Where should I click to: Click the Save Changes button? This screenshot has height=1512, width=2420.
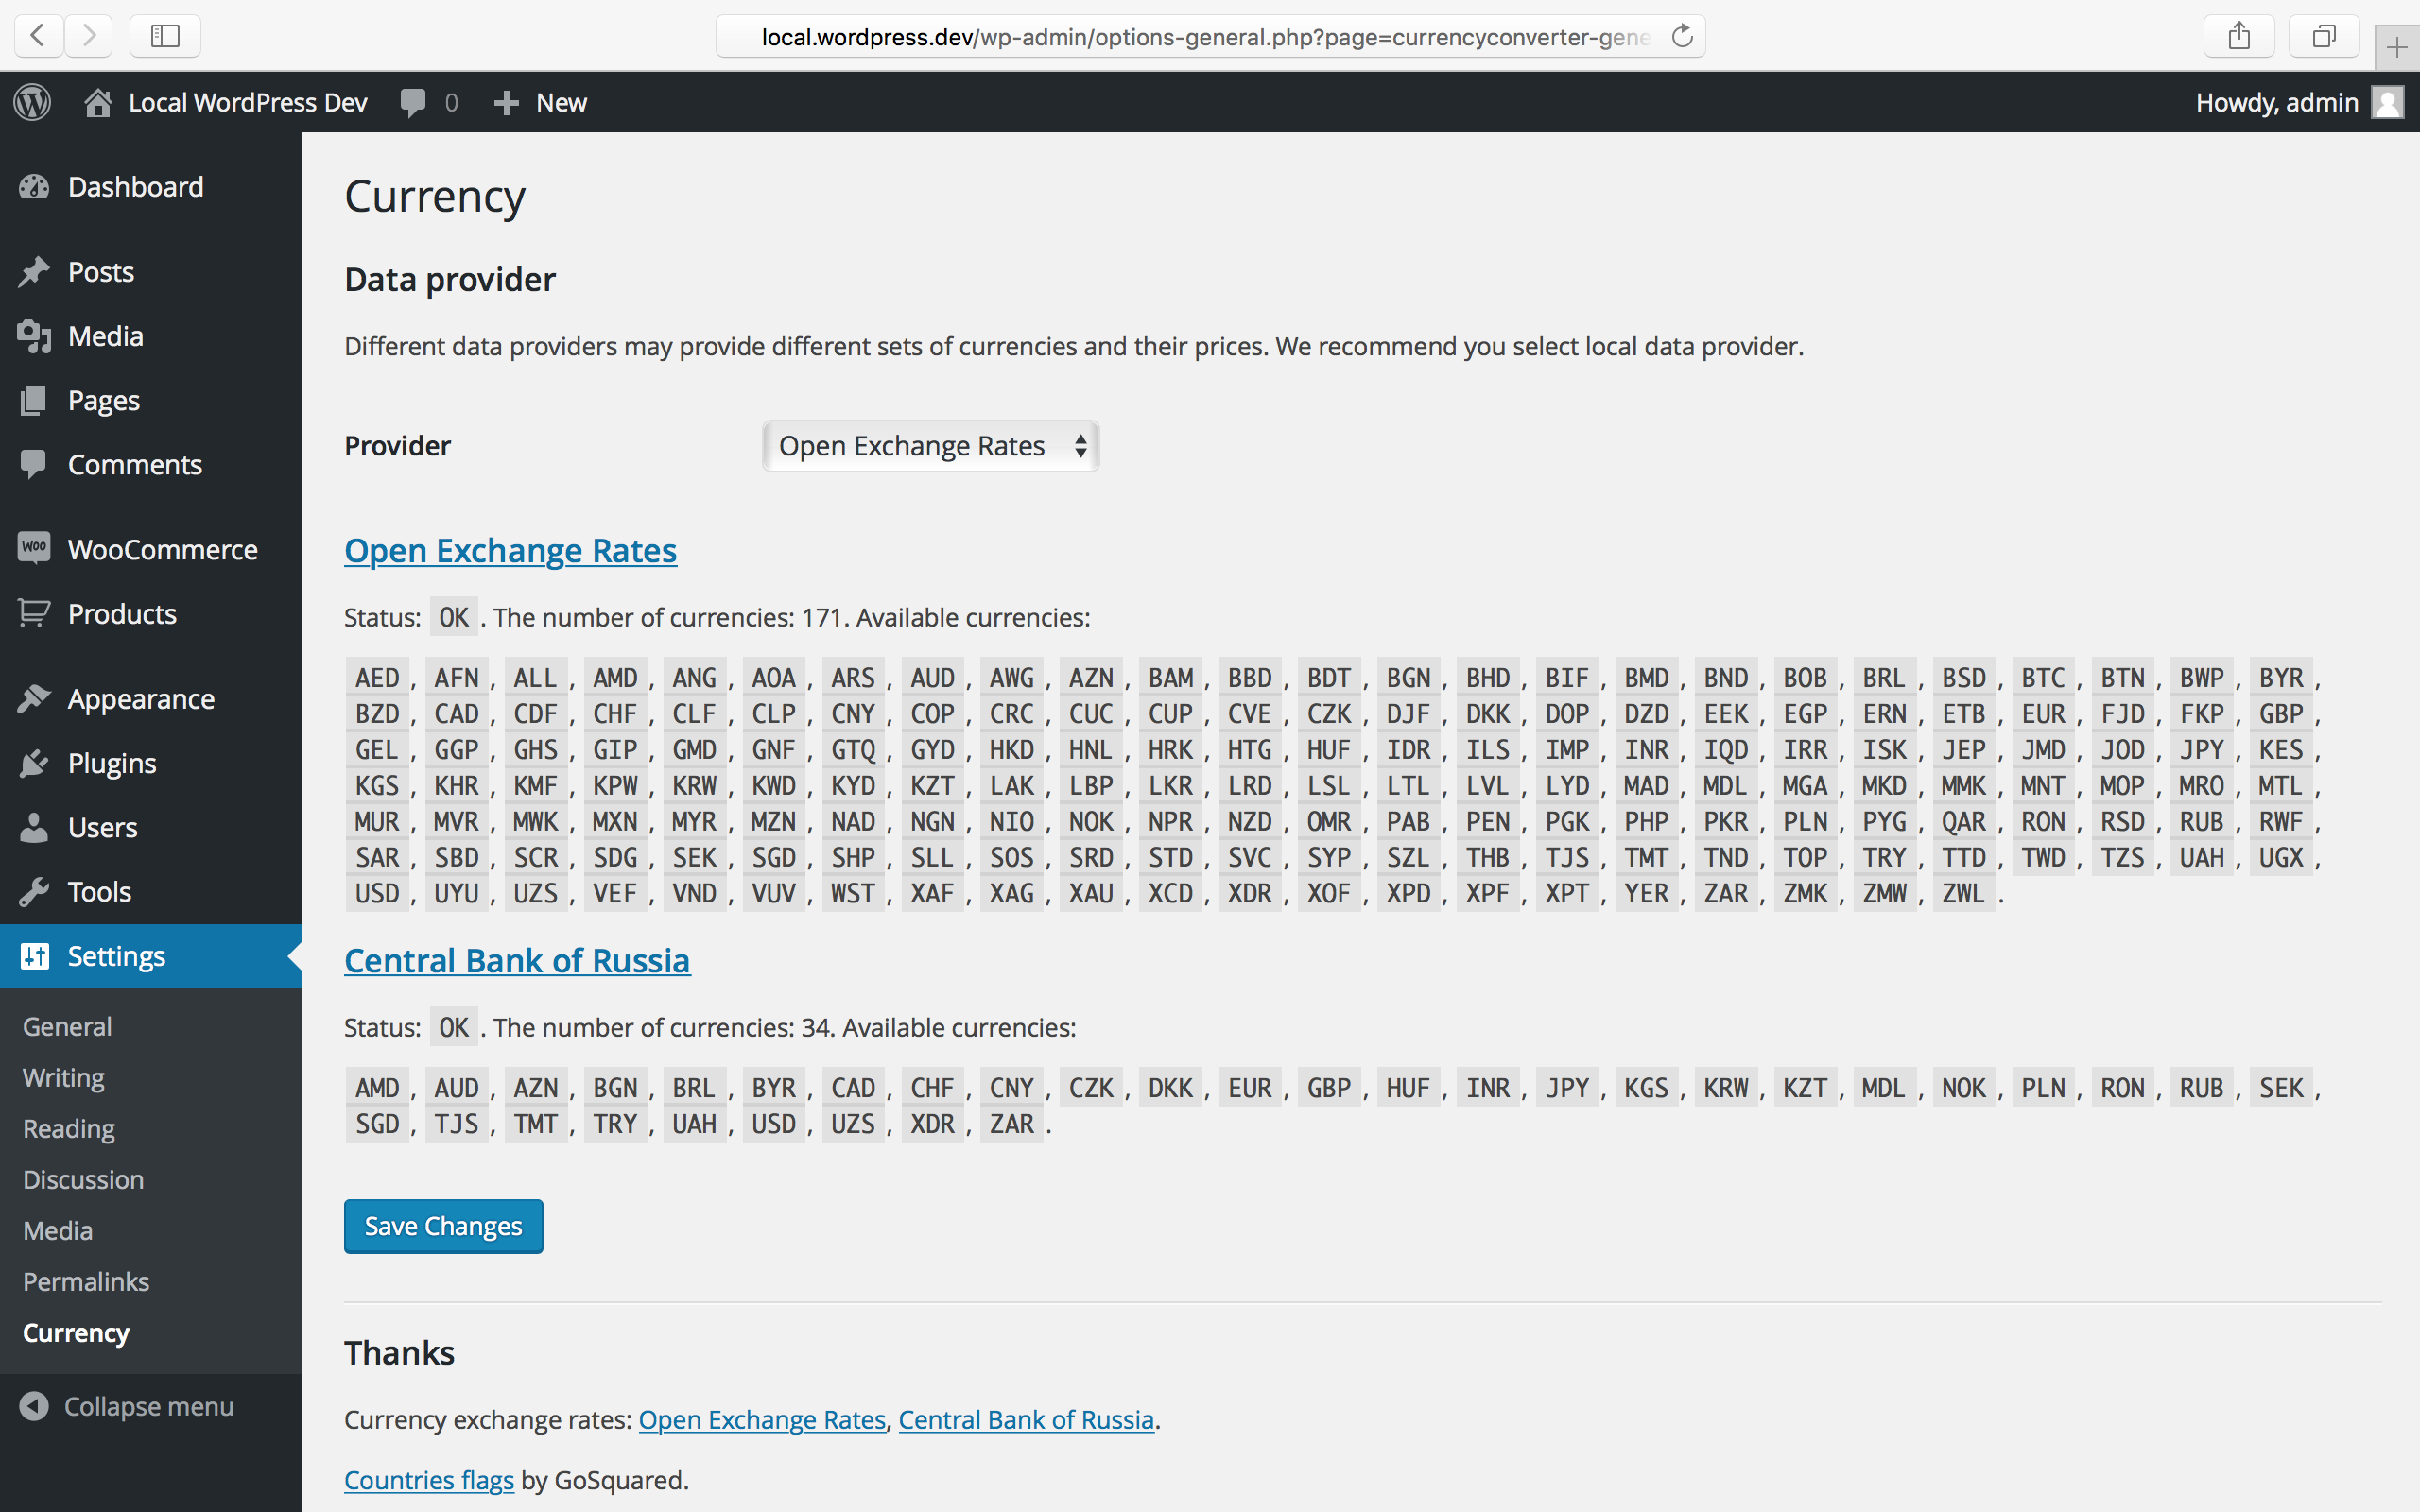coord(443,1225)
